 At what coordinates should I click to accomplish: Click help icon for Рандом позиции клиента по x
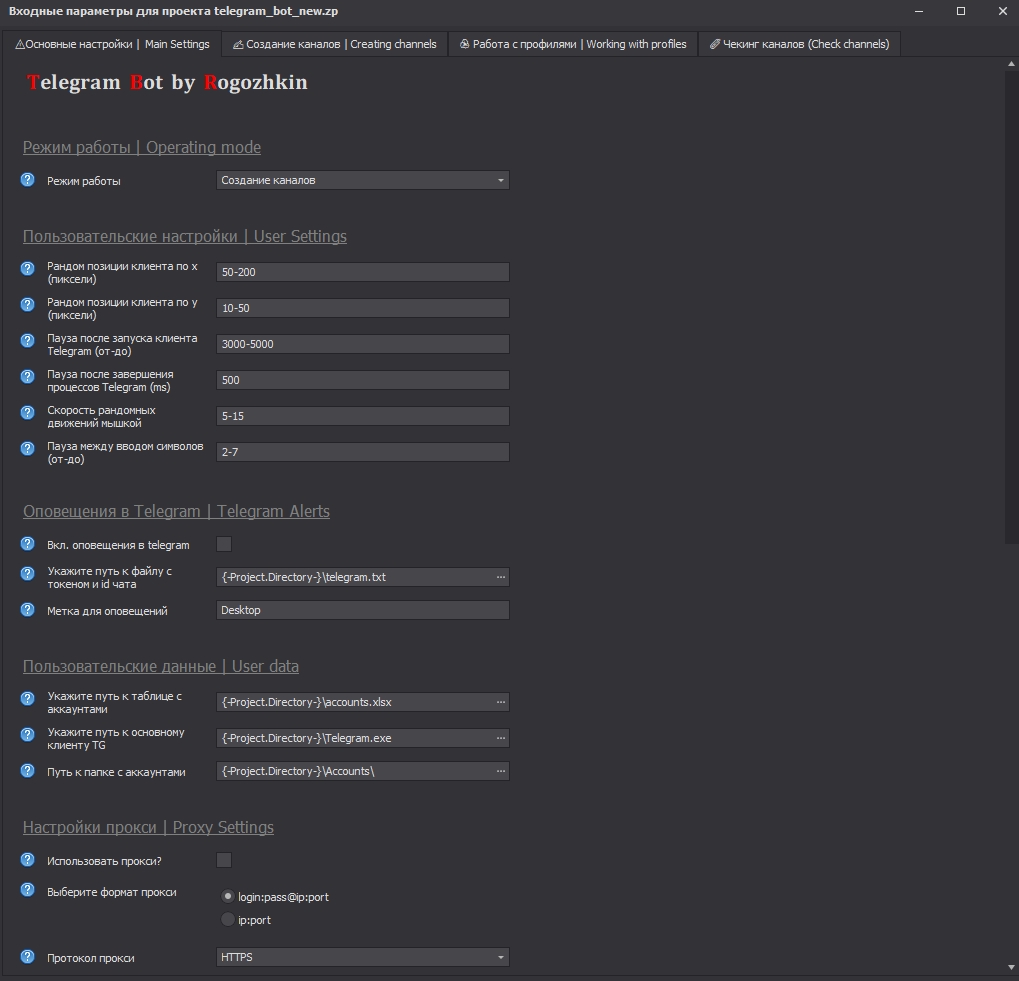27,268
